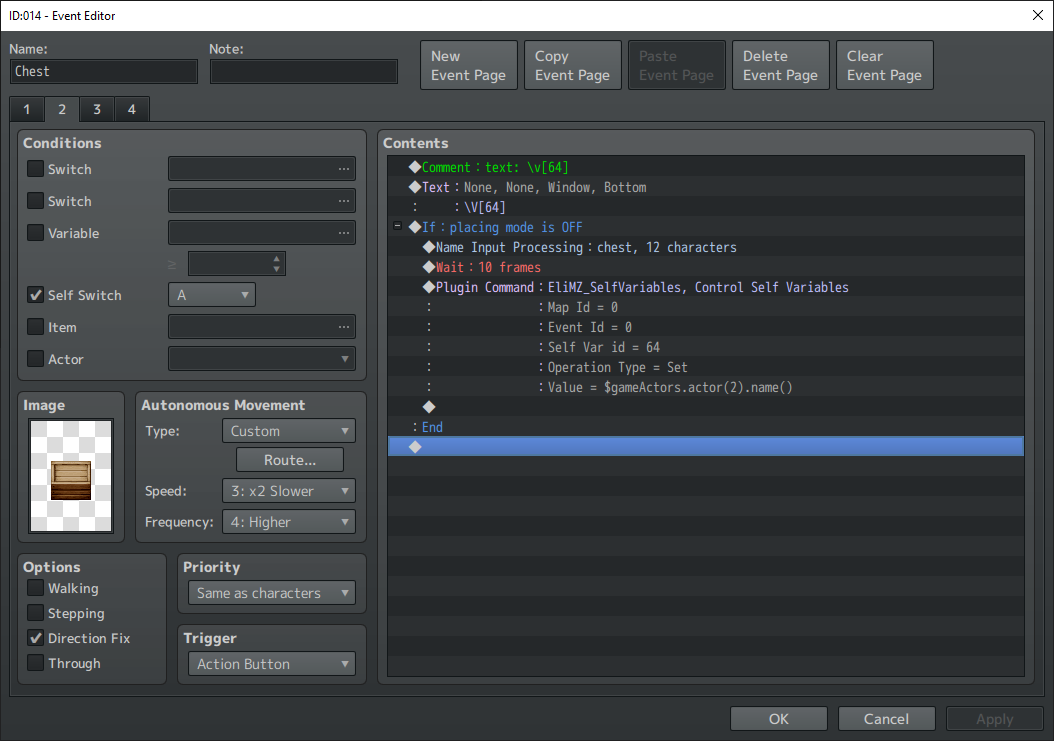Enable the Walking option checkbox
The width and height of the screenshot is (1054, 741).
36,589
